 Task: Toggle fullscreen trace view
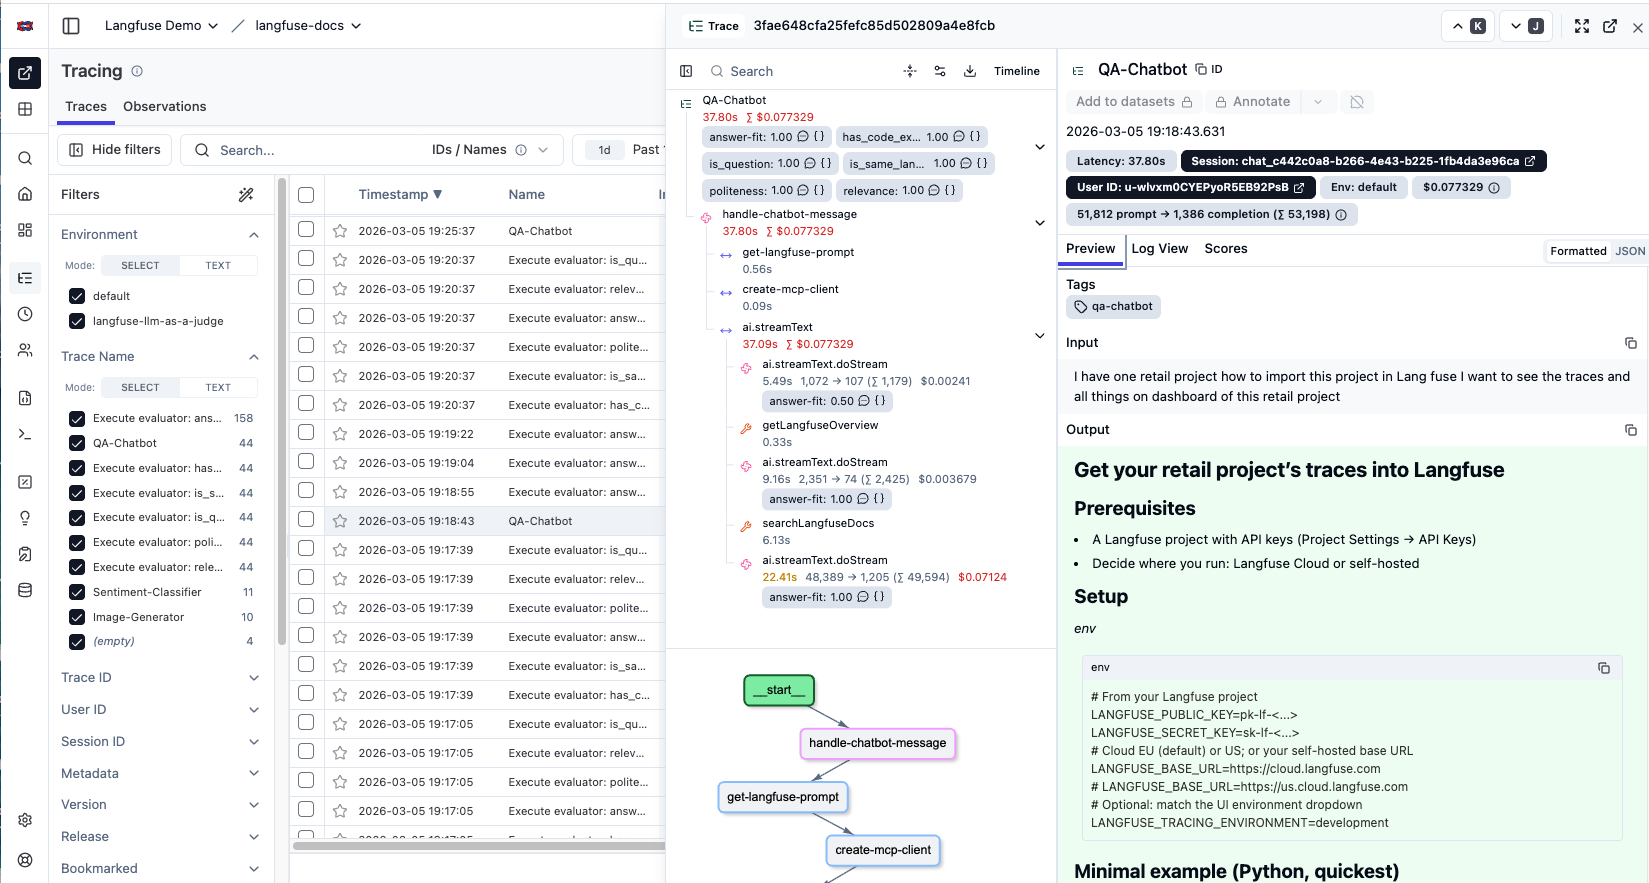(x=1581, y=26)
